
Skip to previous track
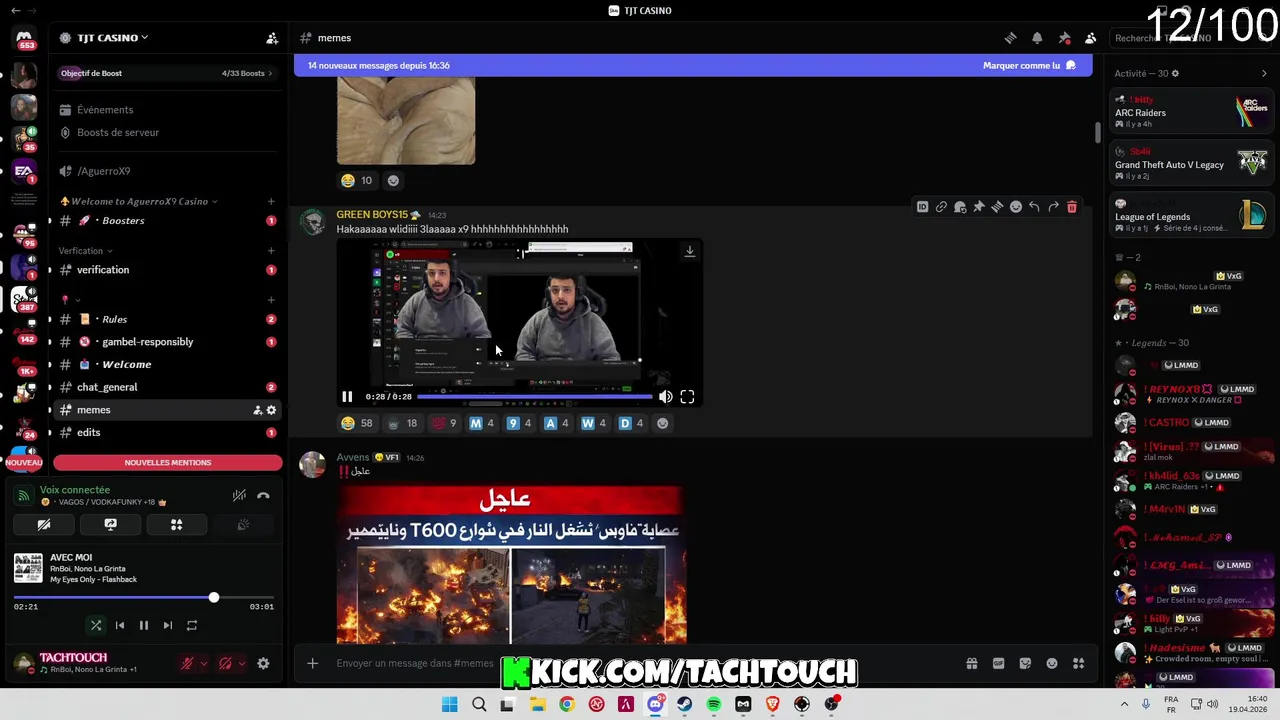pyautogui.click(x=120, y=625)
